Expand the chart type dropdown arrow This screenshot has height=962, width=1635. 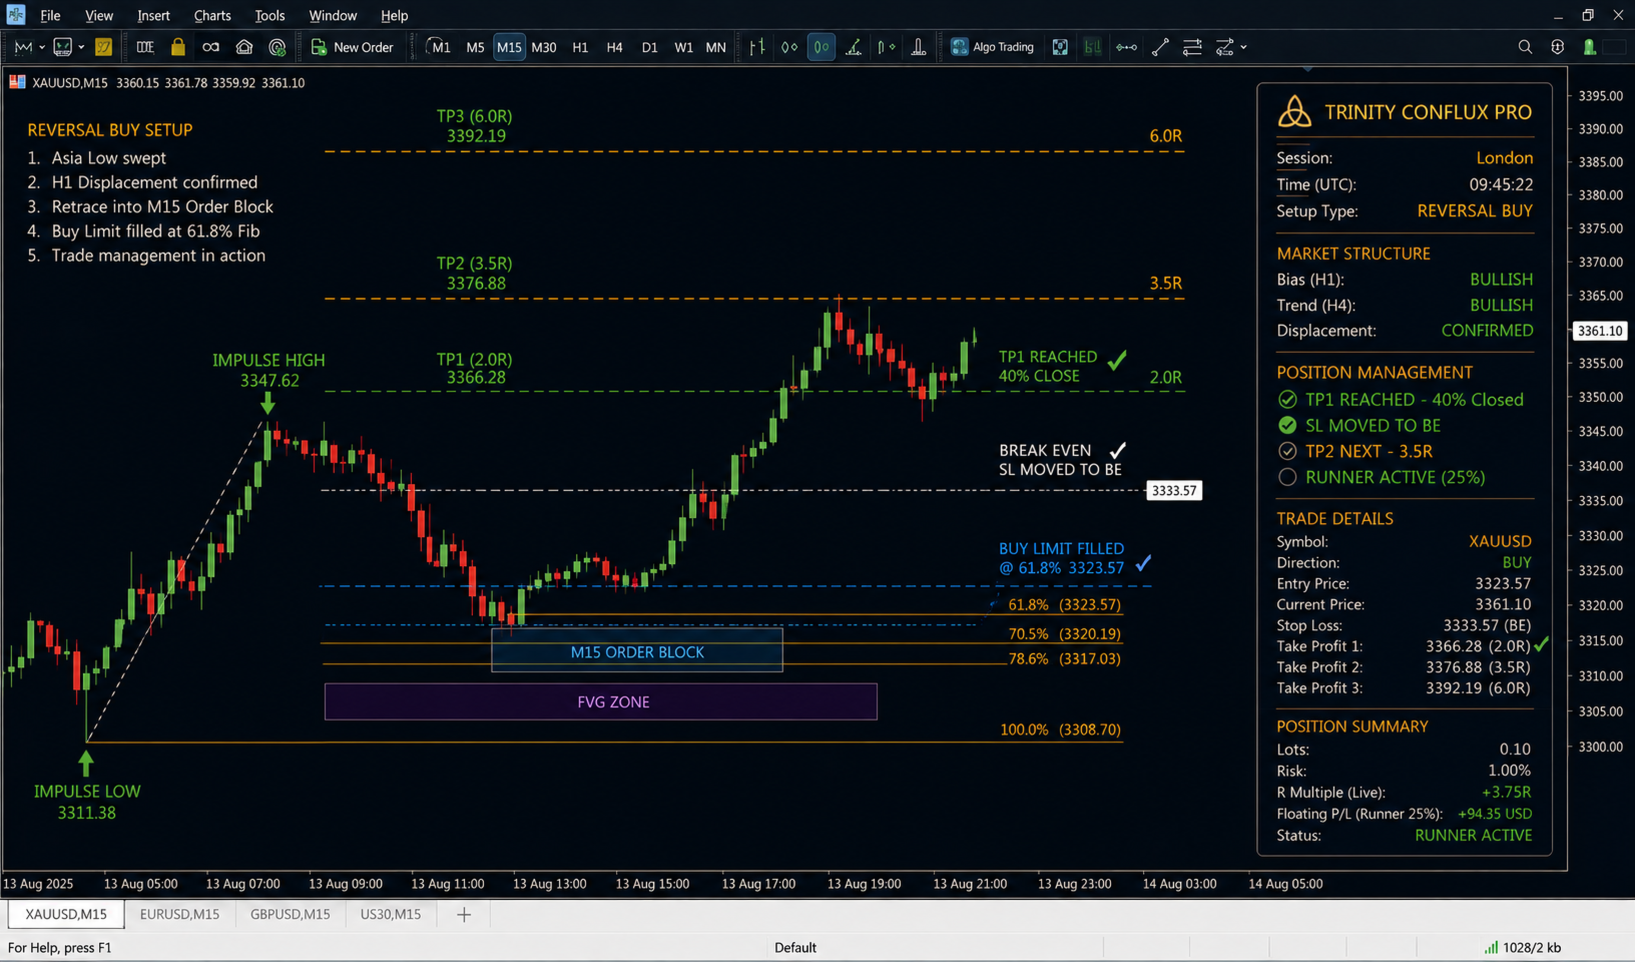42,47
